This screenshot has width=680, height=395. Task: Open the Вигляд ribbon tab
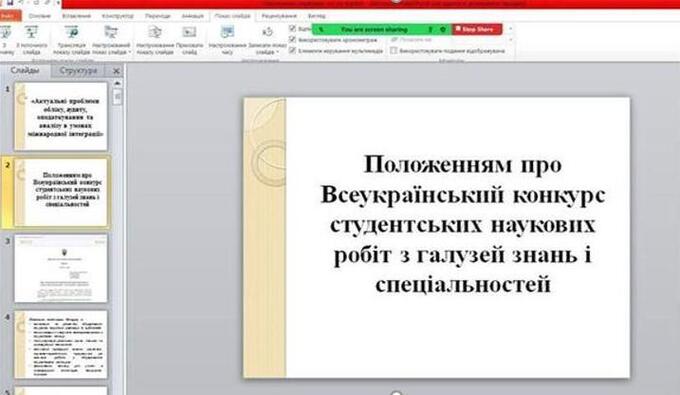pyautogui.click(x=317, y=16)
